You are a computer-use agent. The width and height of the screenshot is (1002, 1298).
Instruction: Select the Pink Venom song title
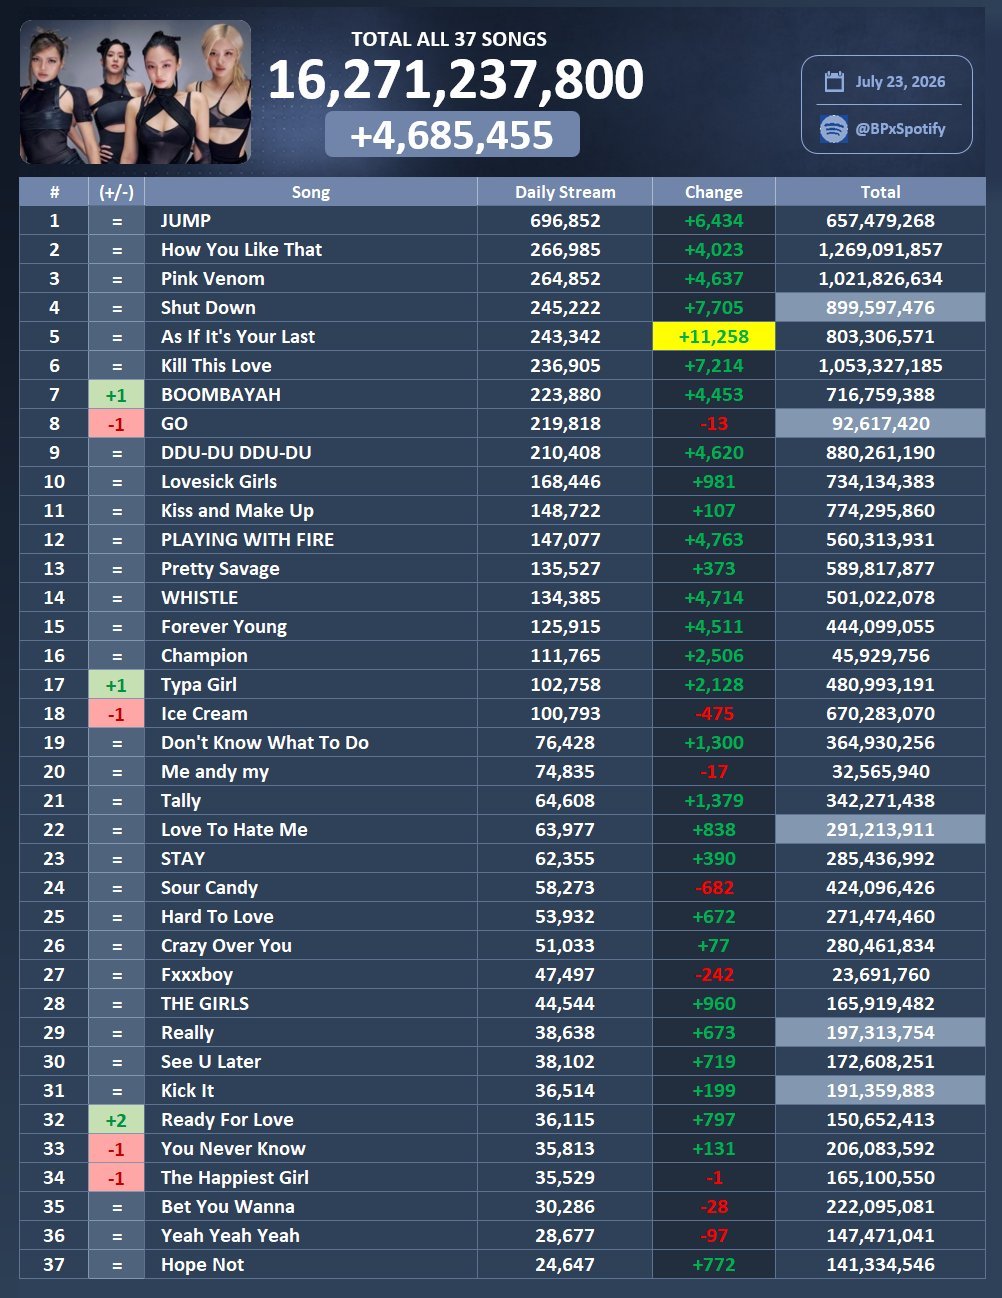213,279
